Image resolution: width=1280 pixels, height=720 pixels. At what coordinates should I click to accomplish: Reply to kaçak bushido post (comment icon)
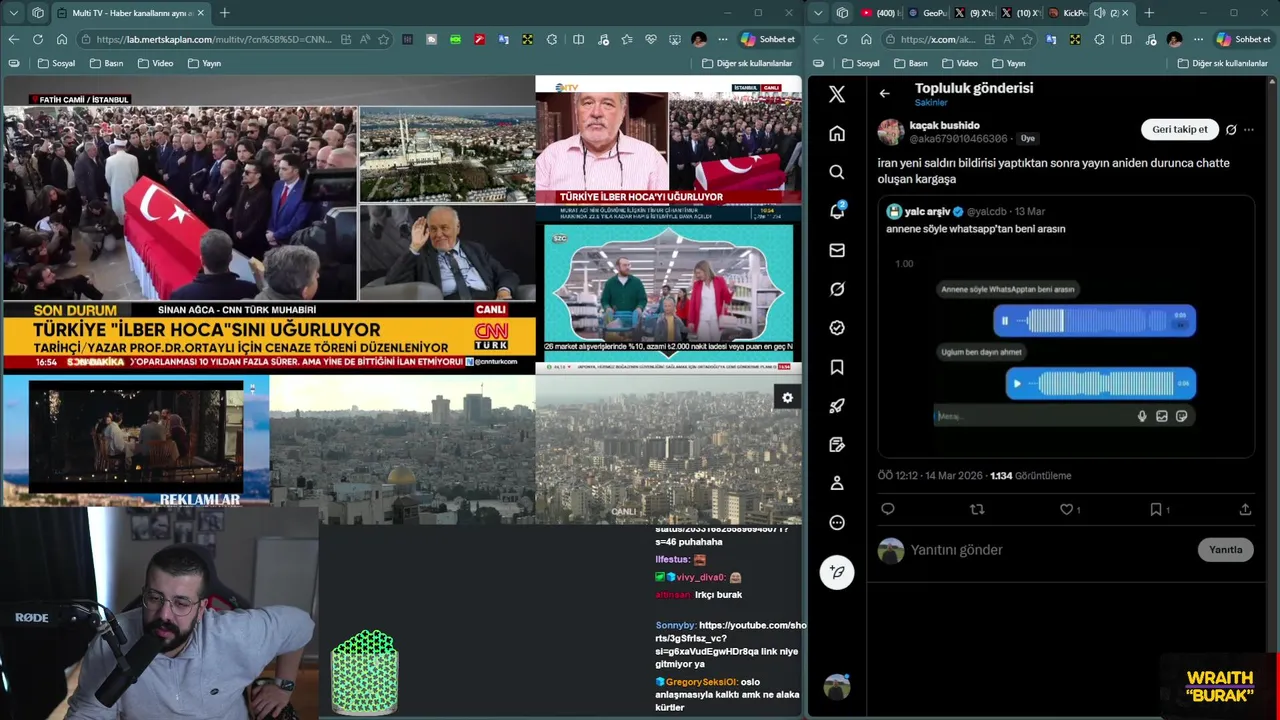pyautogui.click(x=887, y=509)
